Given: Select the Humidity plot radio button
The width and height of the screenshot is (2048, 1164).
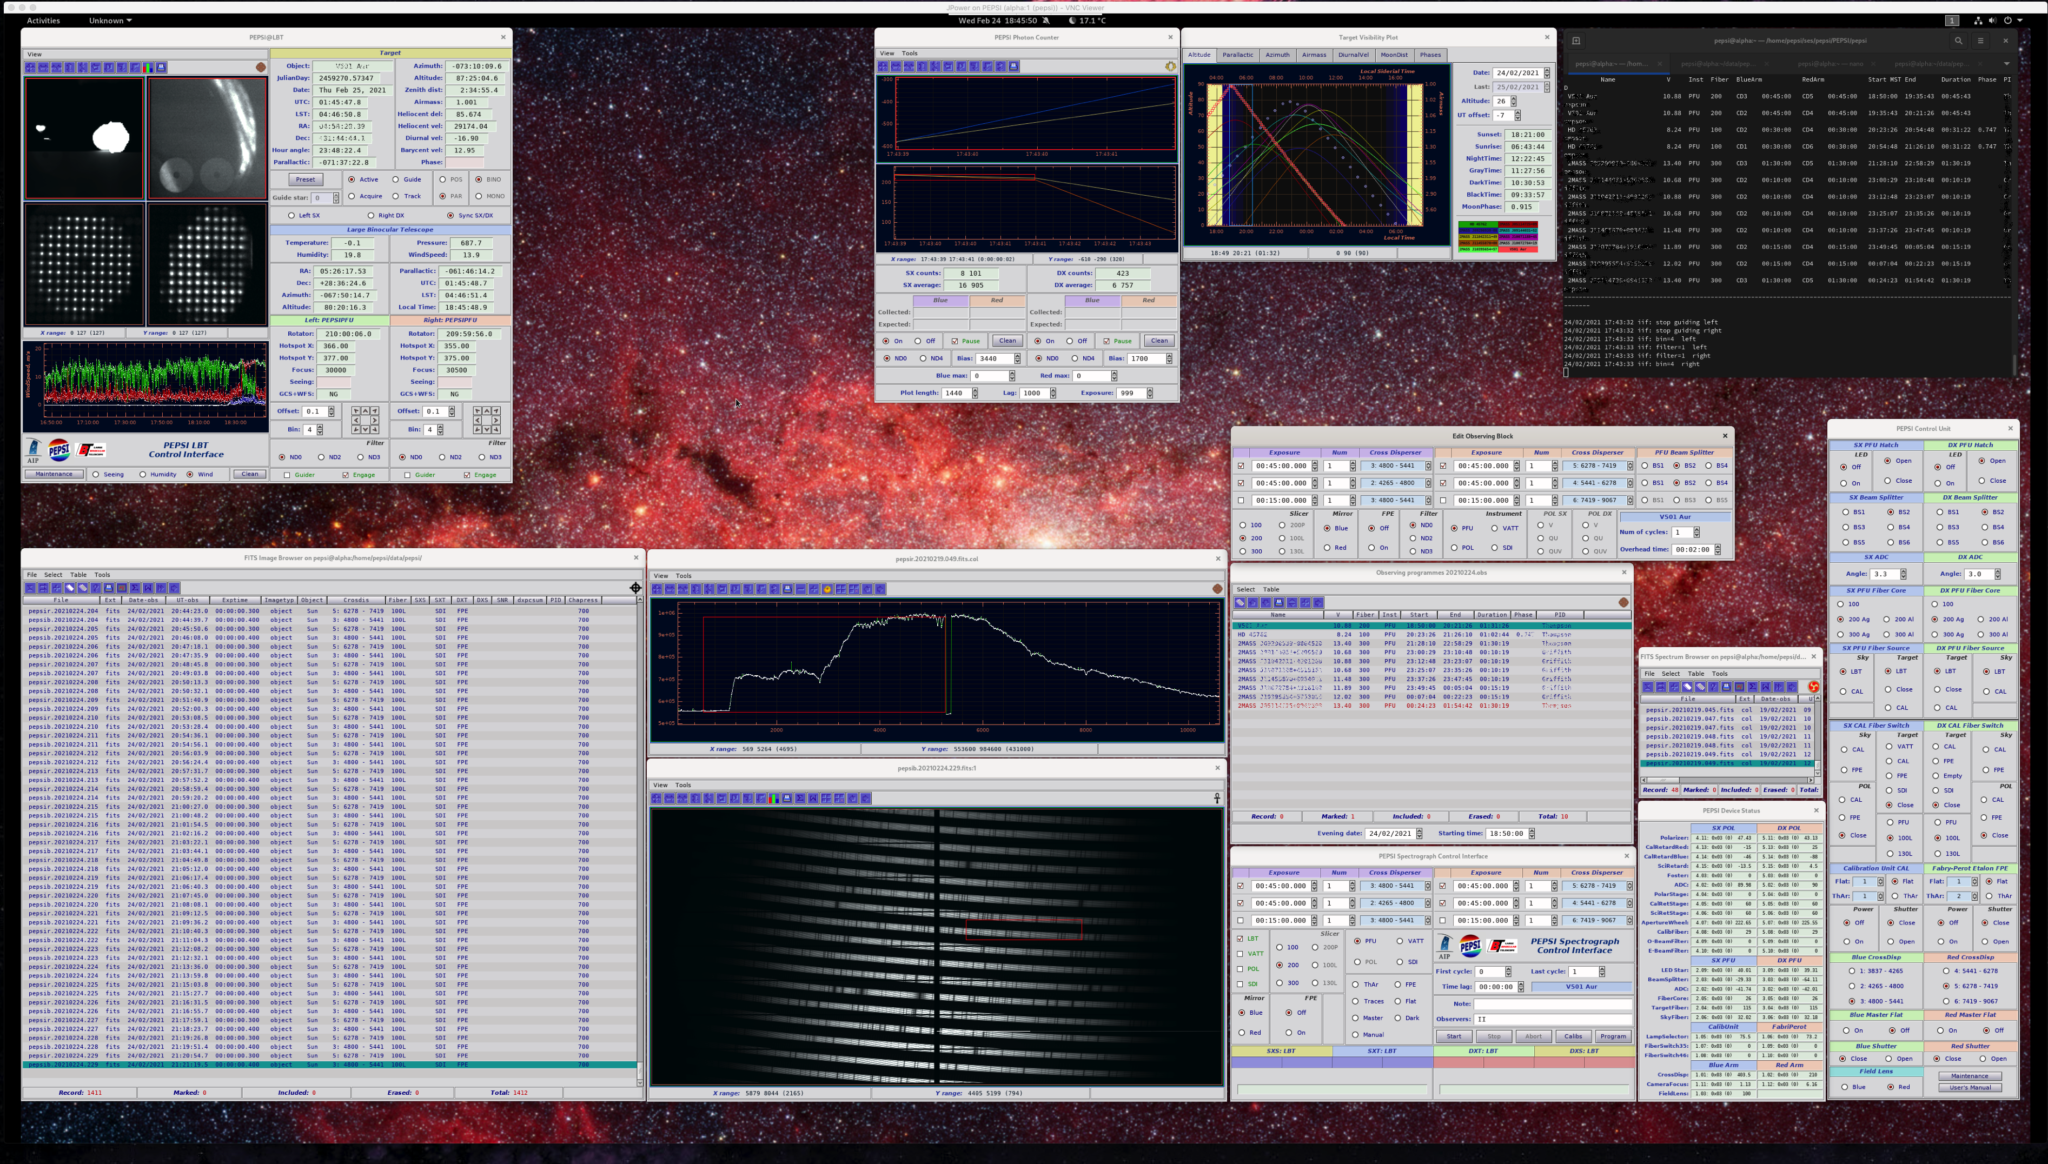Looking at the screenshot, I should point(142,474).
